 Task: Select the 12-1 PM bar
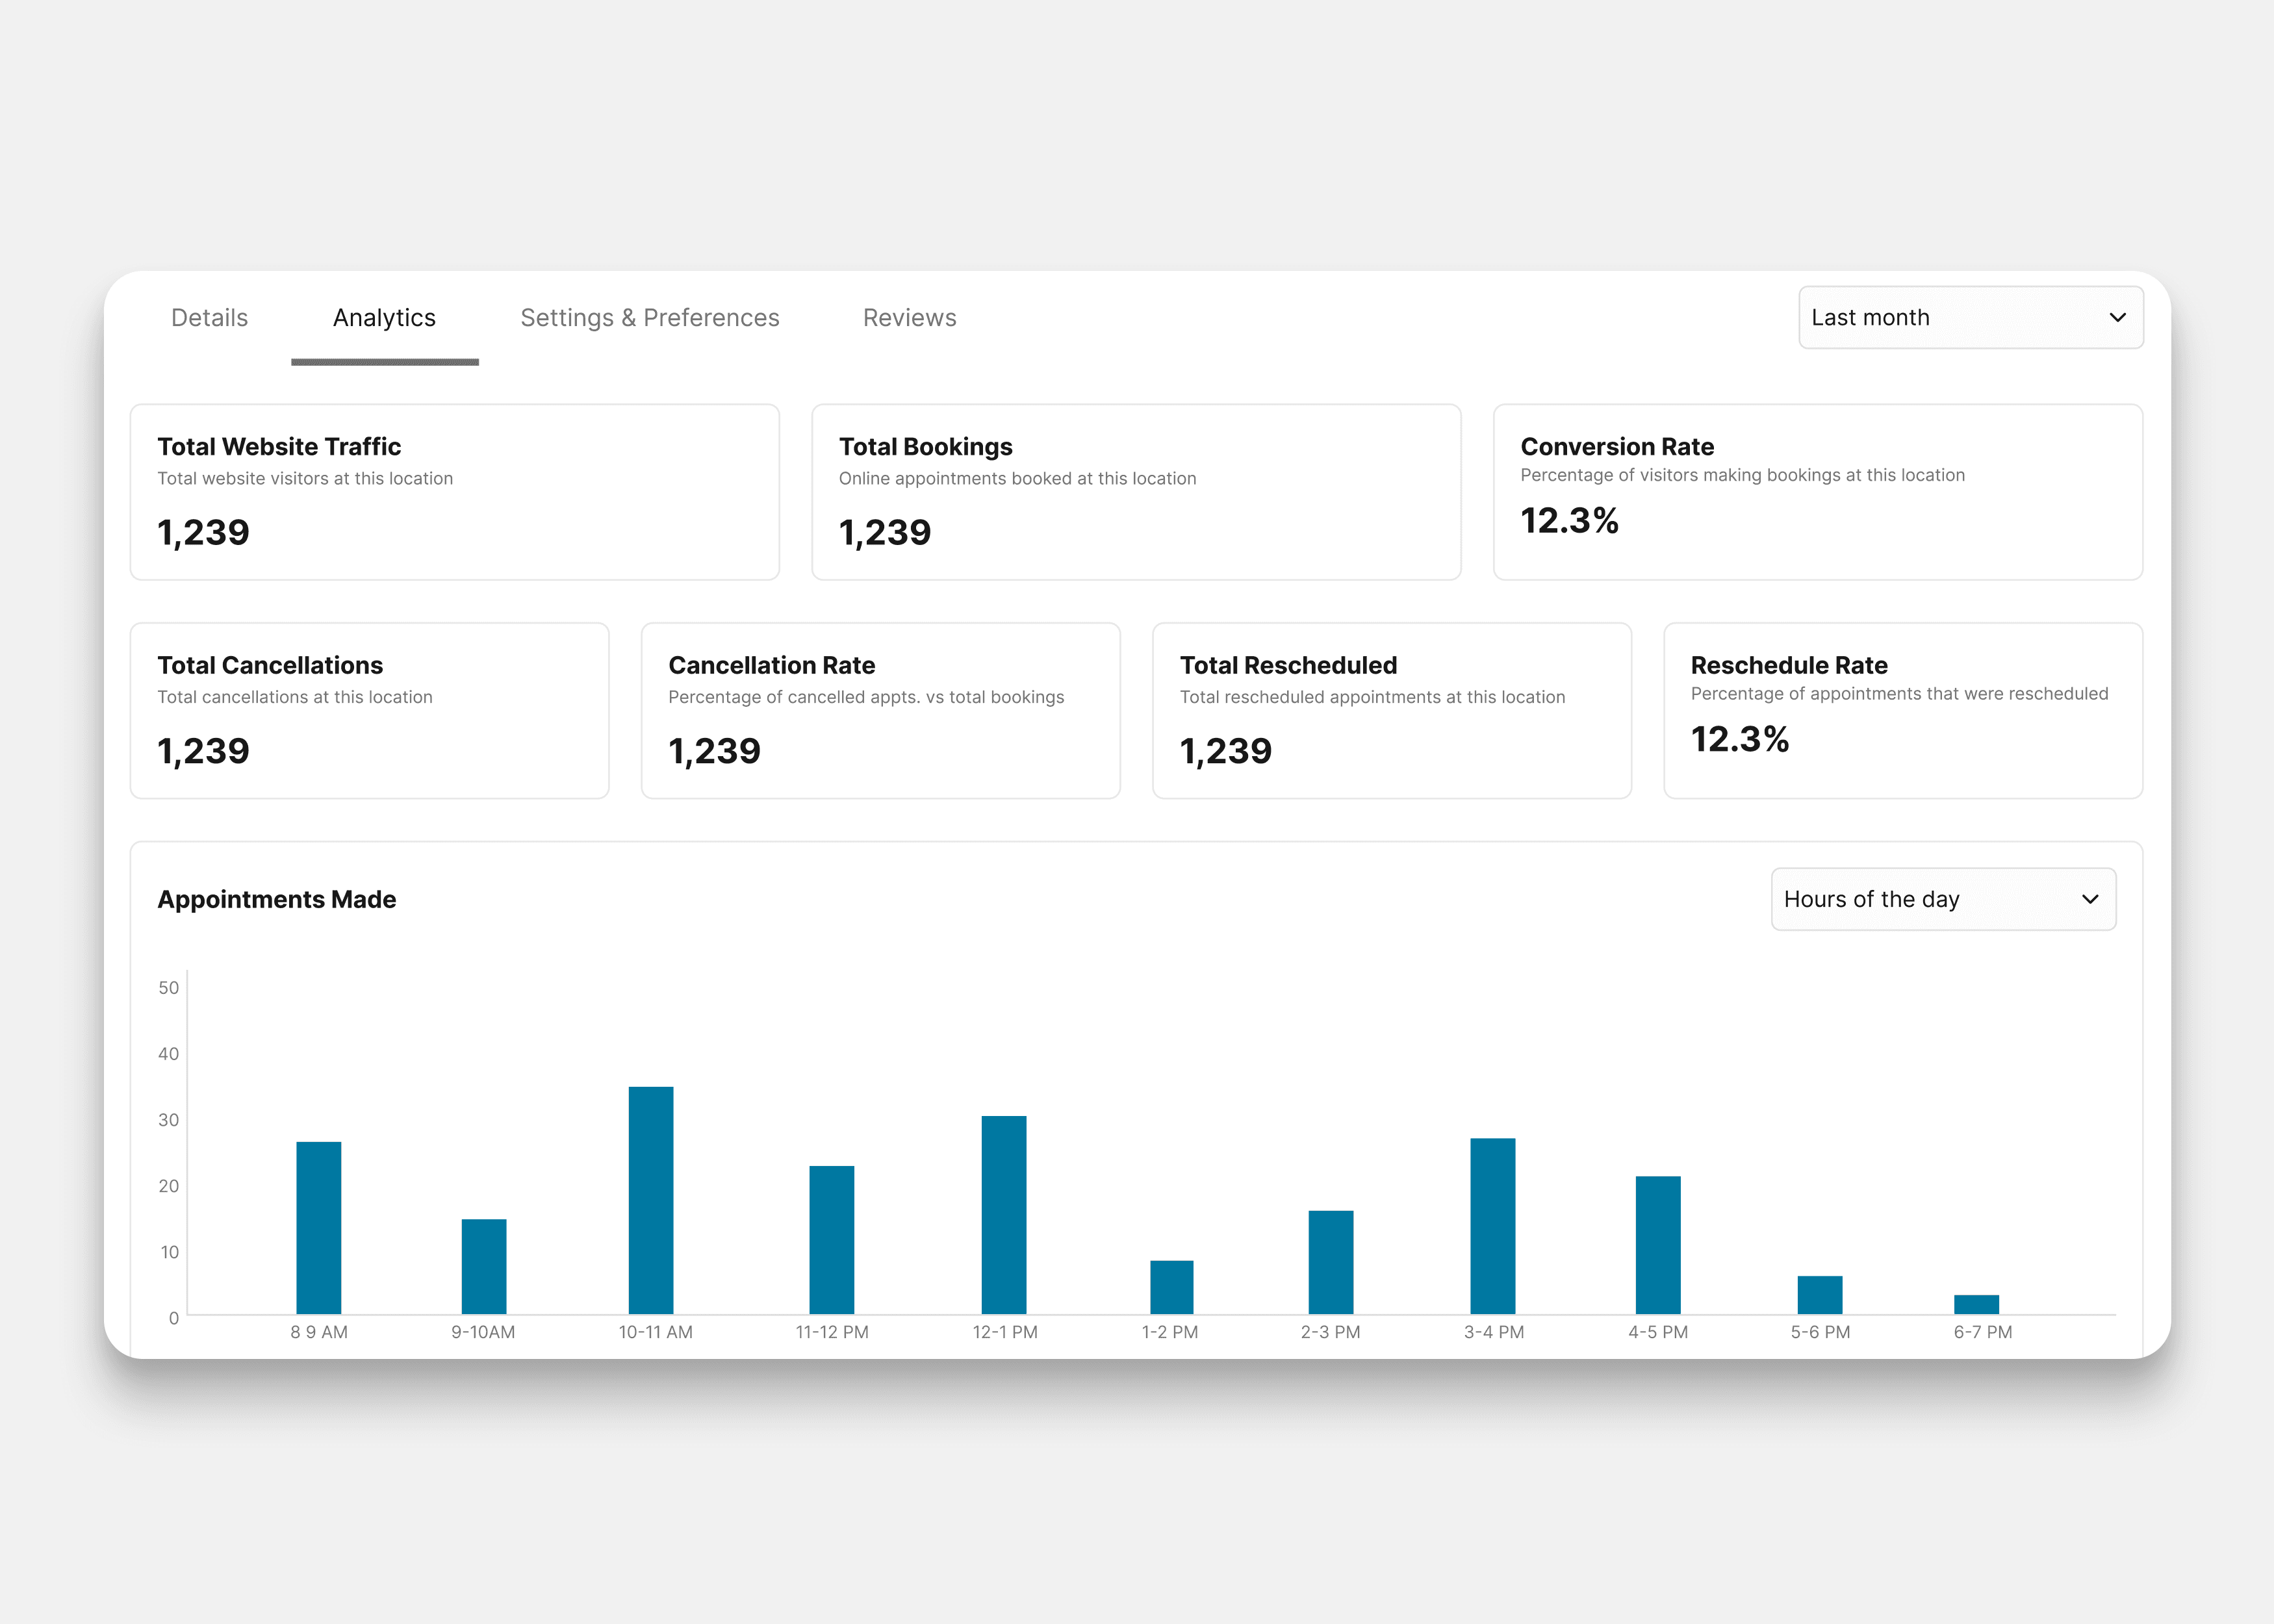[x=1003, y=1215]
